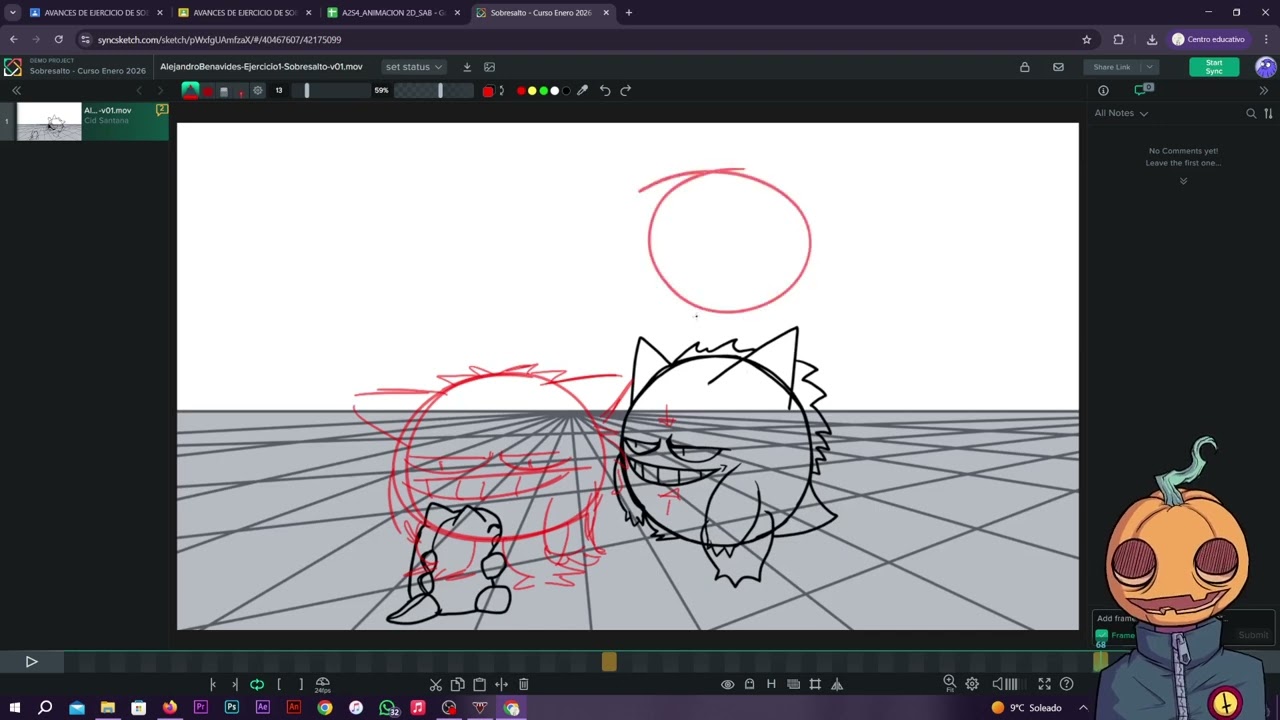Open the help question mark

pyautogui.click(x=1067, y=684)
